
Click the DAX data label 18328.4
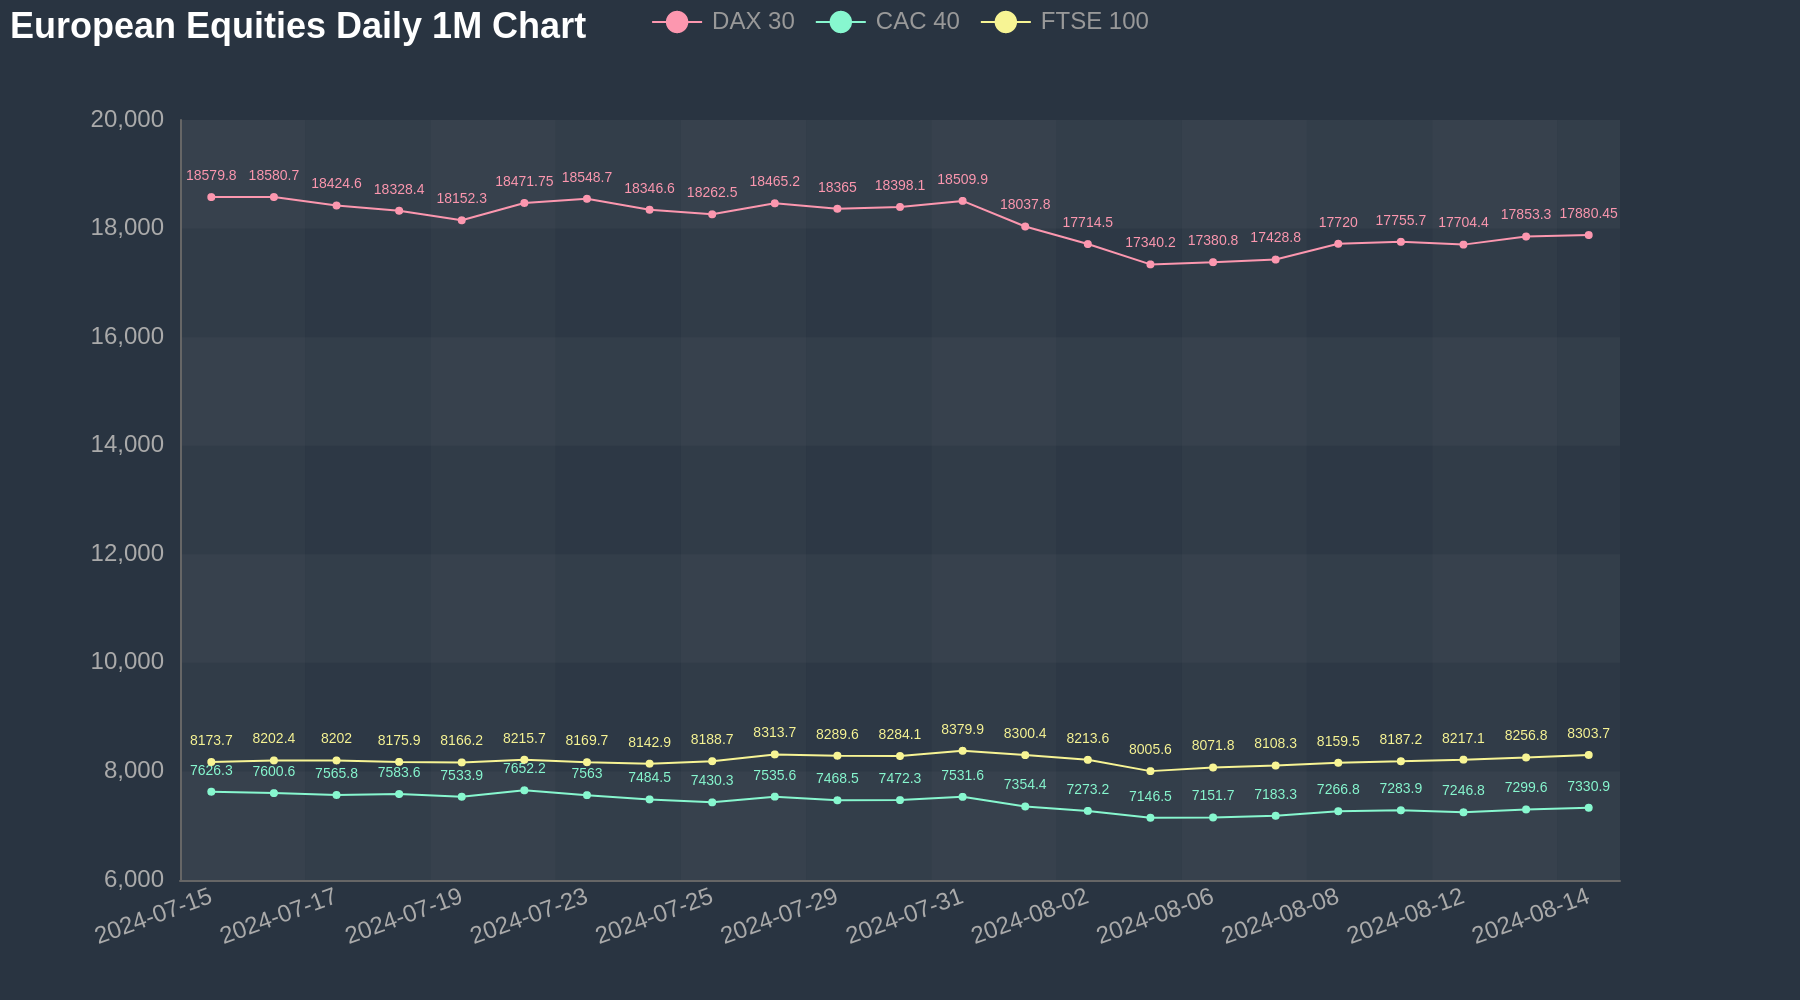(399, 190)
